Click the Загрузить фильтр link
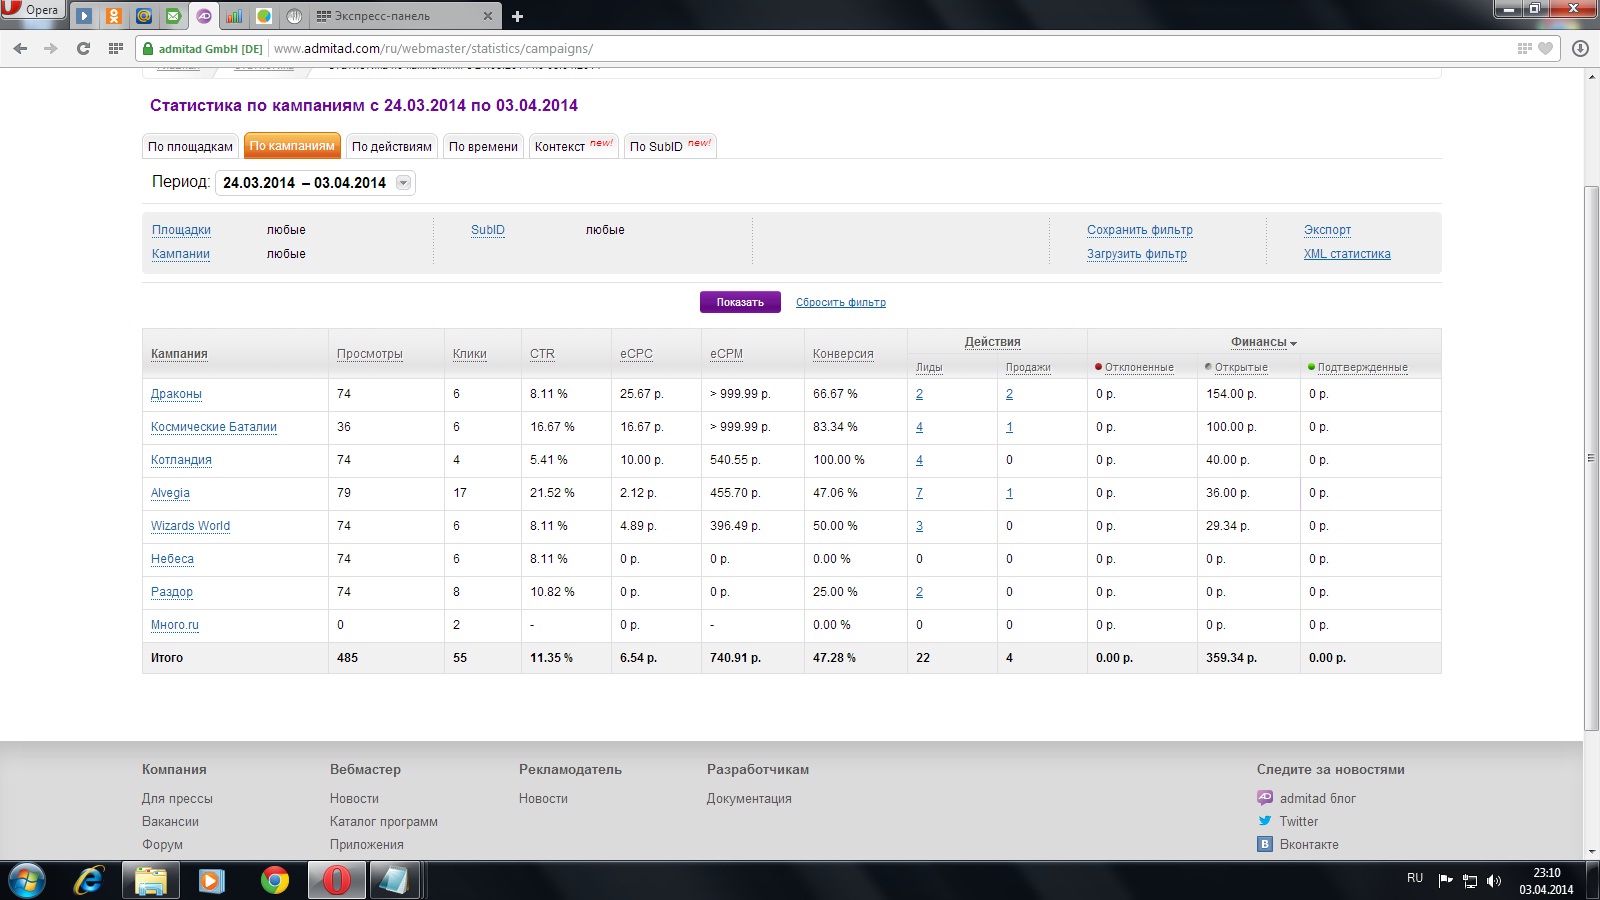Viewport: 1600px width, 900px height. click(x=1137, y=254)
